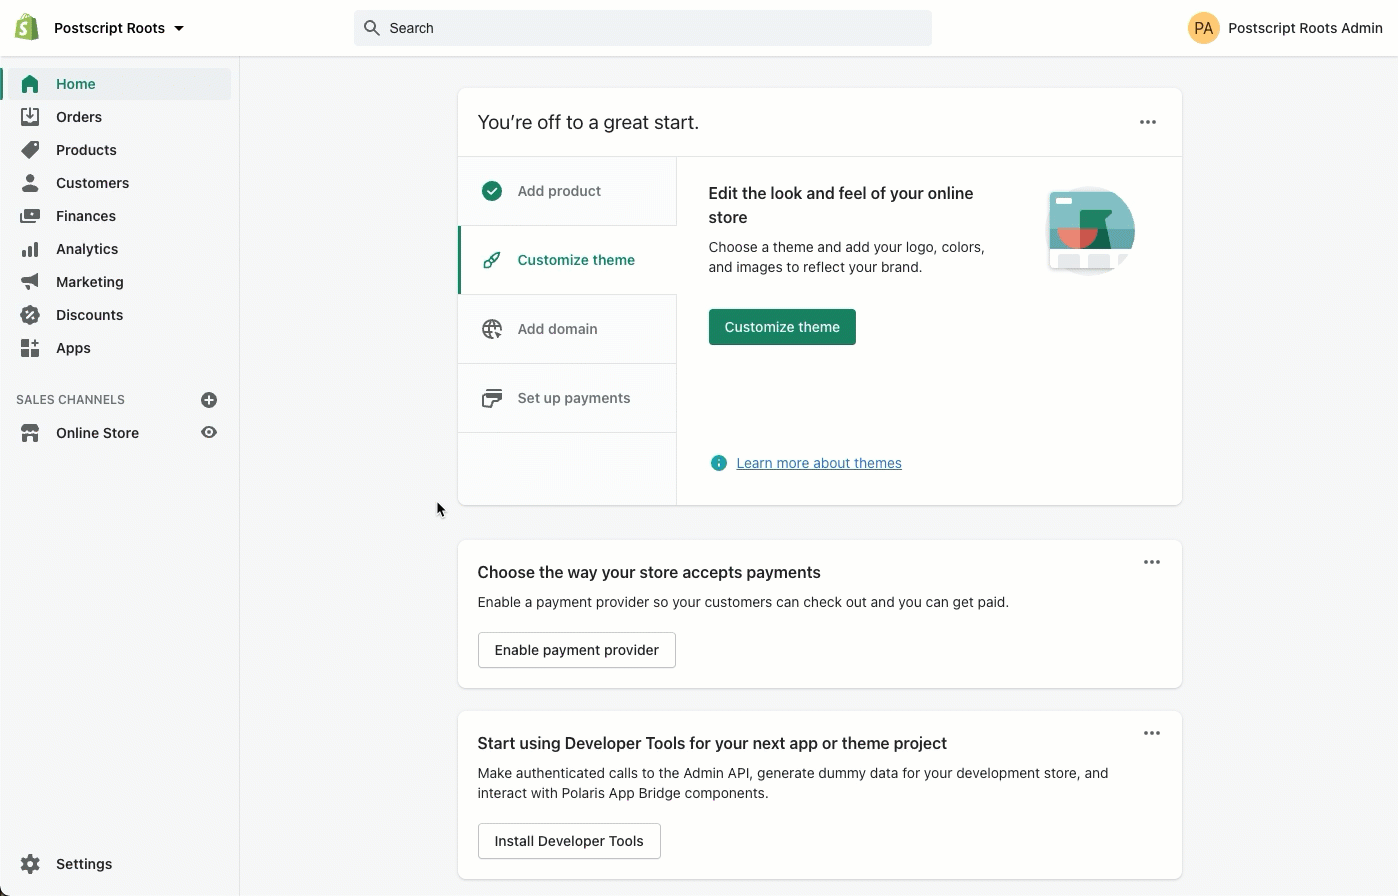Select the completed Add product step
The image size is (1398, 896).
pos(559,191)
